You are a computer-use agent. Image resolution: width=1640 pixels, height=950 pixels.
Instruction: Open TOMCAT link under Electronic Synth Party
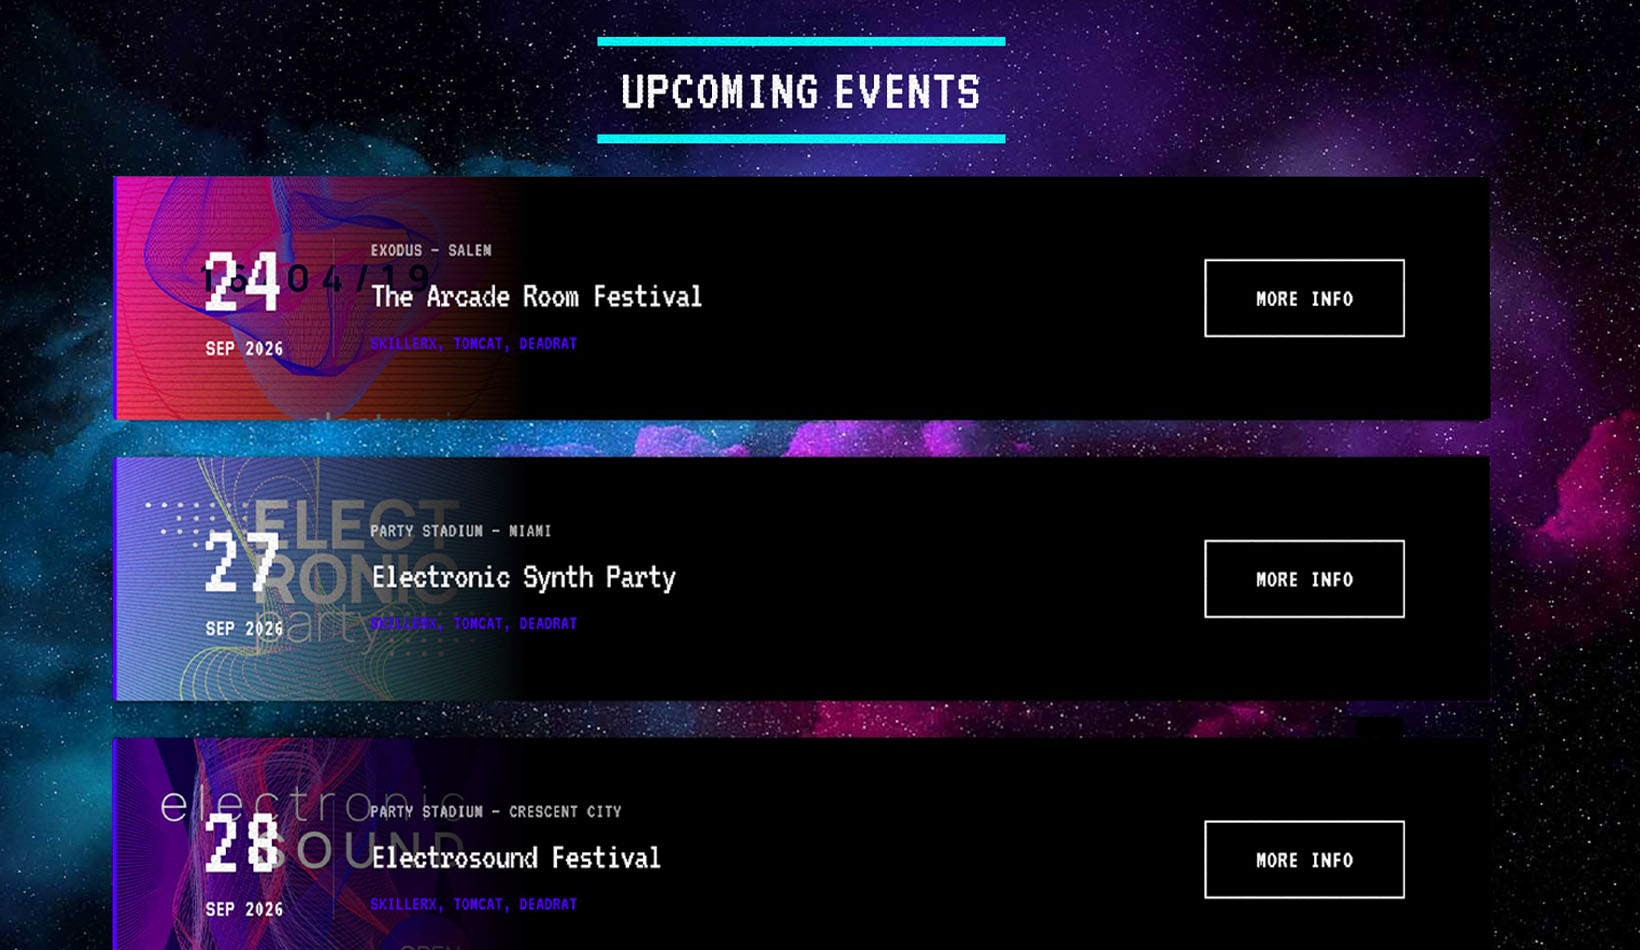[x=478, y=624]
